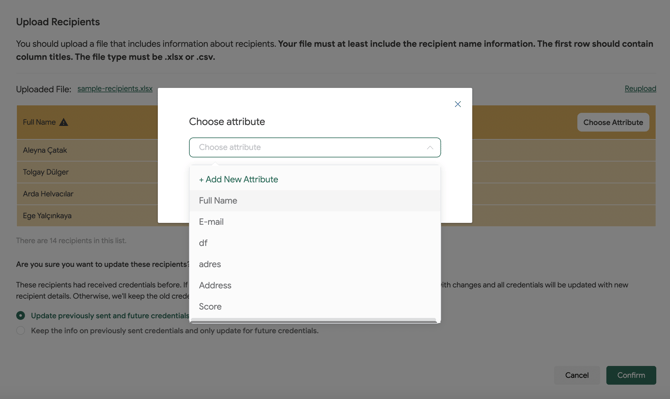Select Score attribute option

pos(315,307)
